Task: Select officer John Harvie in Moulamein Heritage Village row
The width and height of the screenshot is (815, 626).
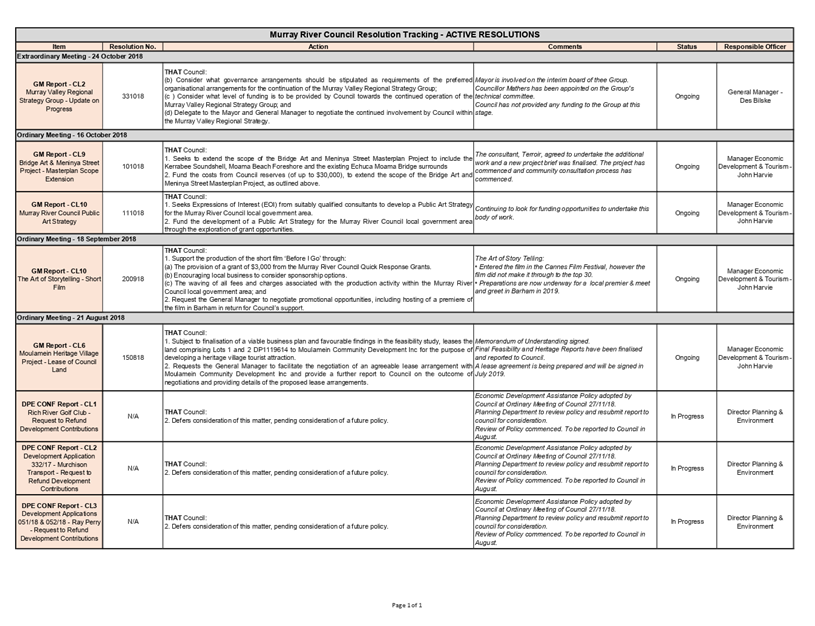Action: [755, 357]
